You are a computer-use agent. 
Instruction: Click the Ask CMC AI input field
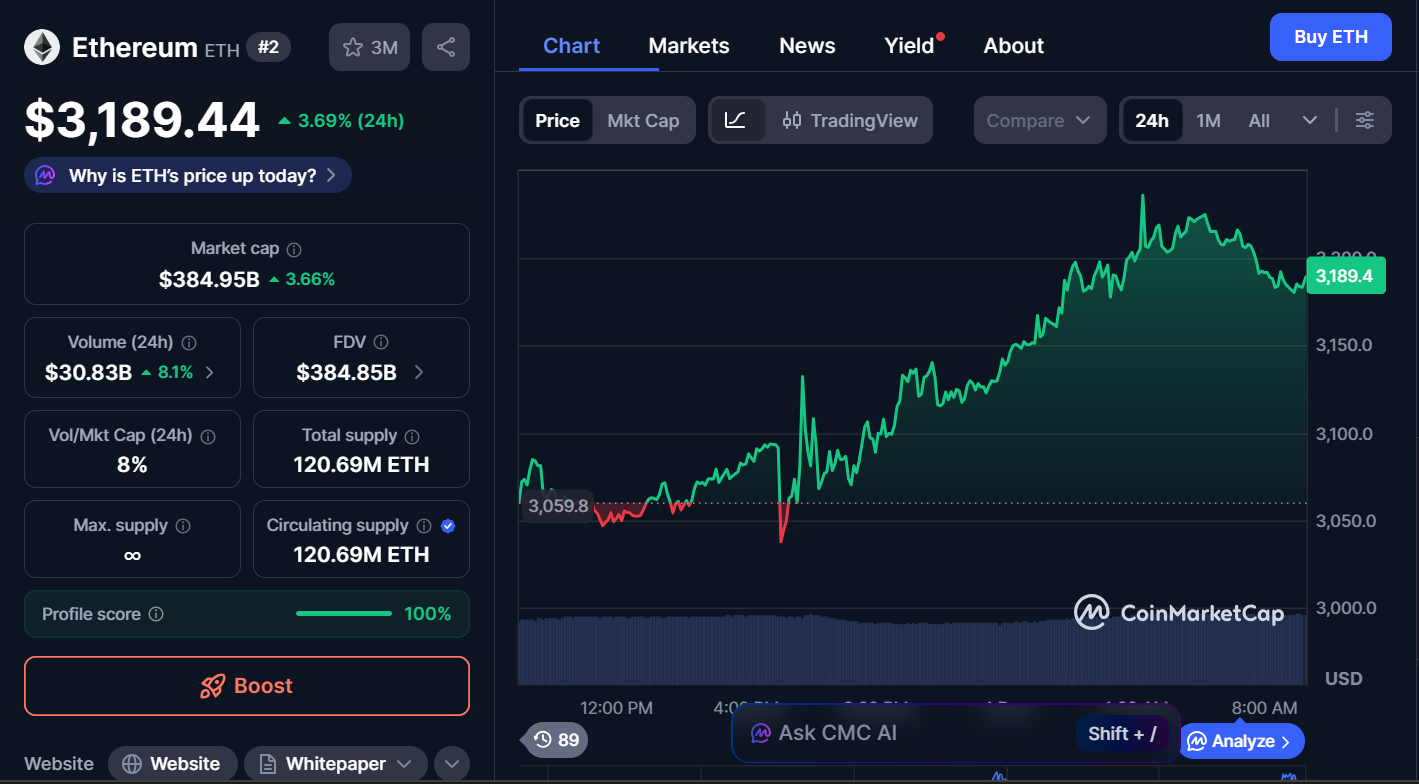(900, 733)
